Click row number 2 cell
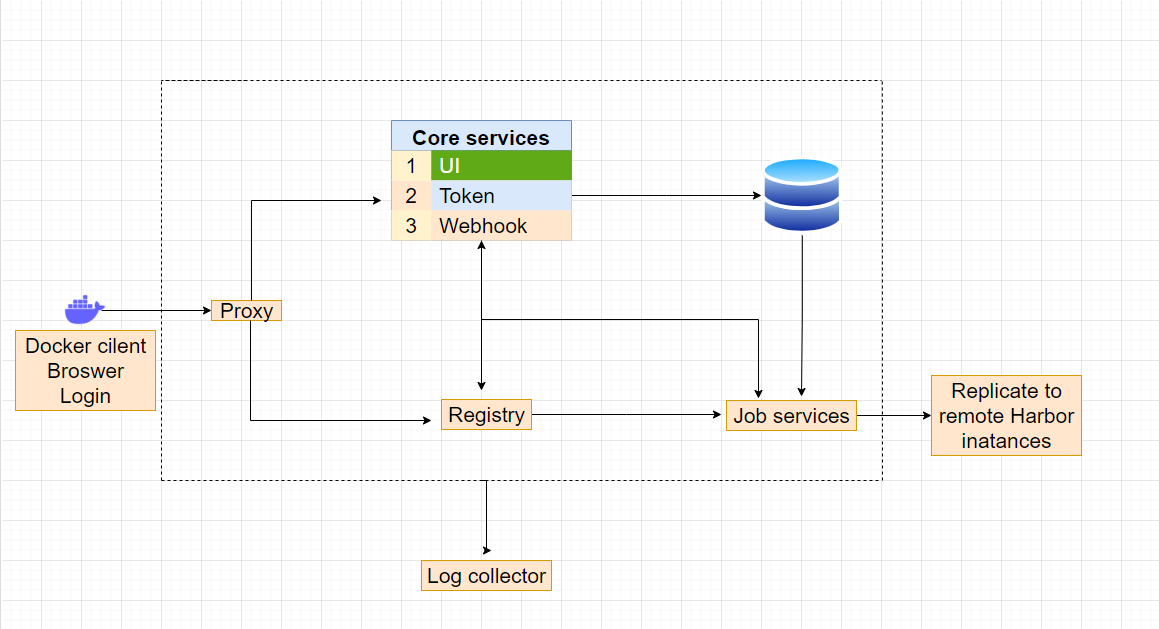This screenshot has width=1159, height=629. tap(411, 196)
